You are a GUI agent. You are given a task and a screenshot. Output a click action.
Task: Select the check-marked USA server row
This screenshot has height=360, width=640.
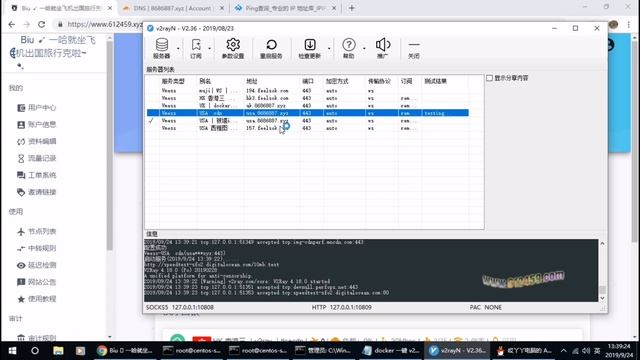tap(308, 120)
